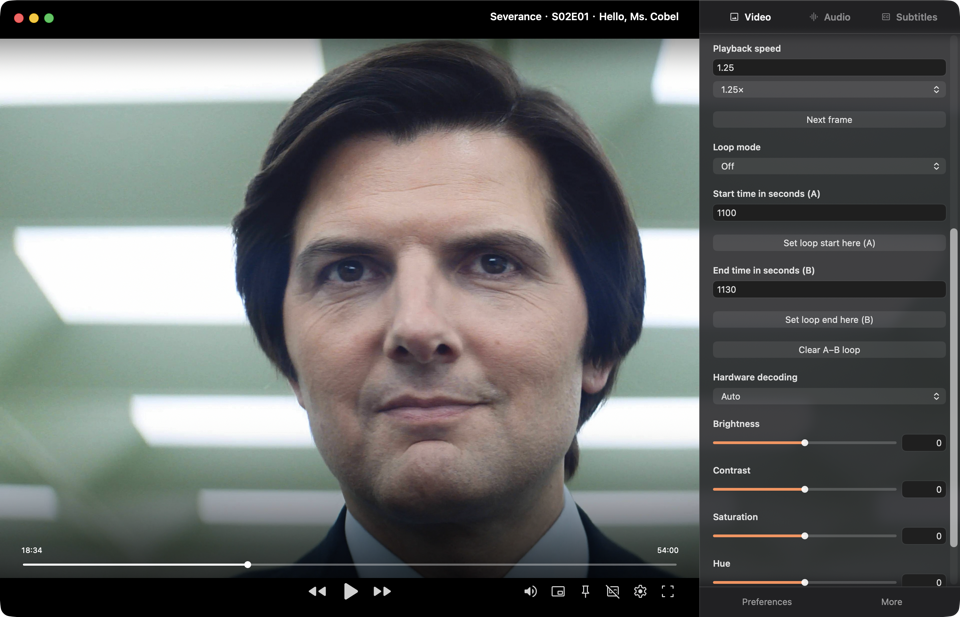
Task: Minimize the window with the yellow button
Action: point(34,18)
